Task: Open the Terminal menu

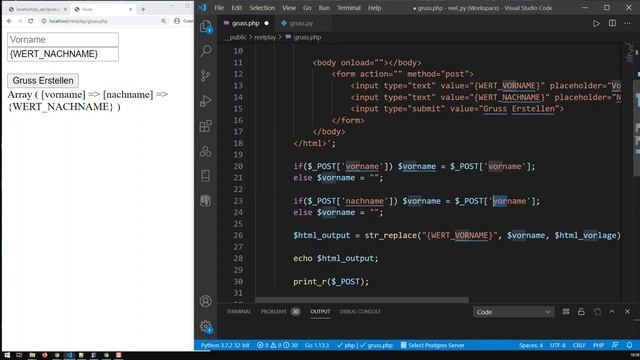Action: pyautogui.click(x=349, y=8)
